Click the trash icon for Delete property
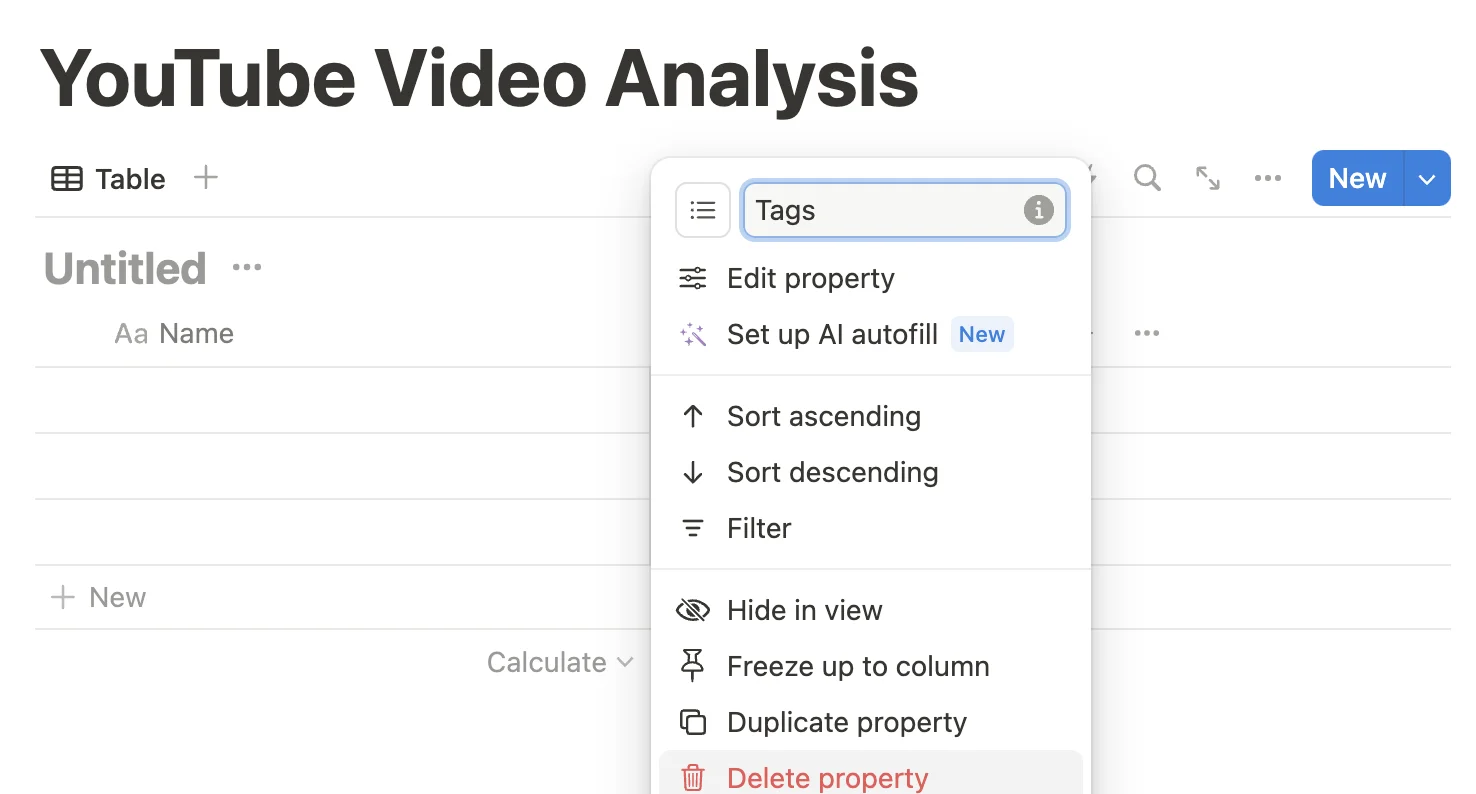1476x794 pixels. (693, 778)
